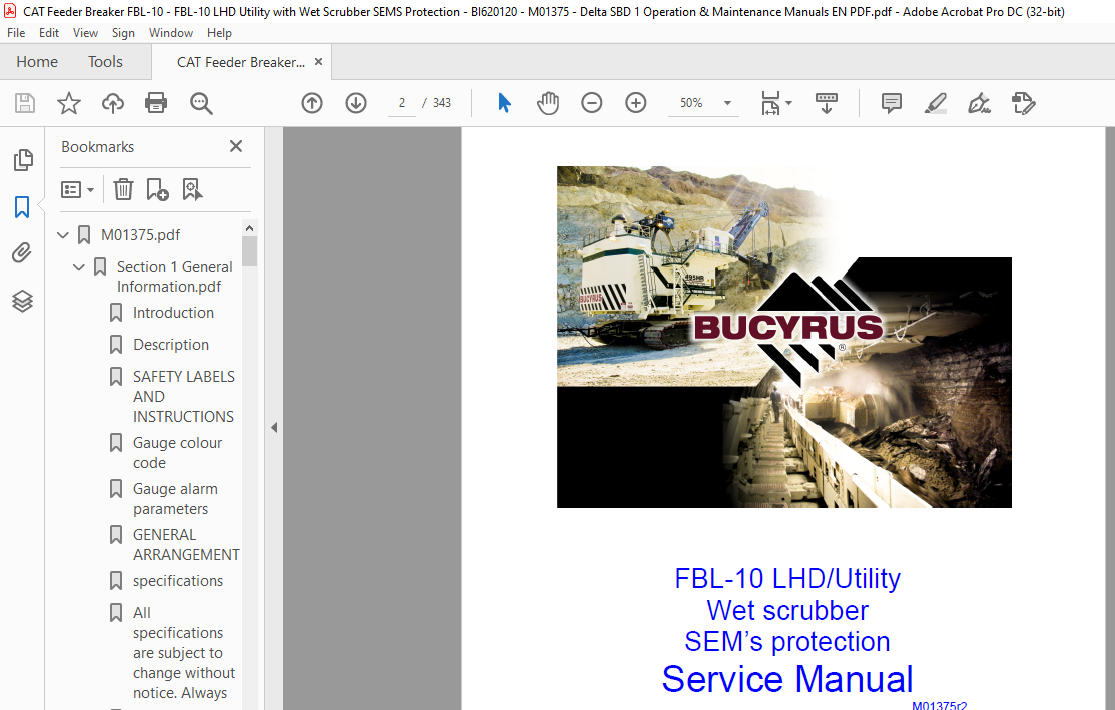Open the View menu

[x=85, y=33]
